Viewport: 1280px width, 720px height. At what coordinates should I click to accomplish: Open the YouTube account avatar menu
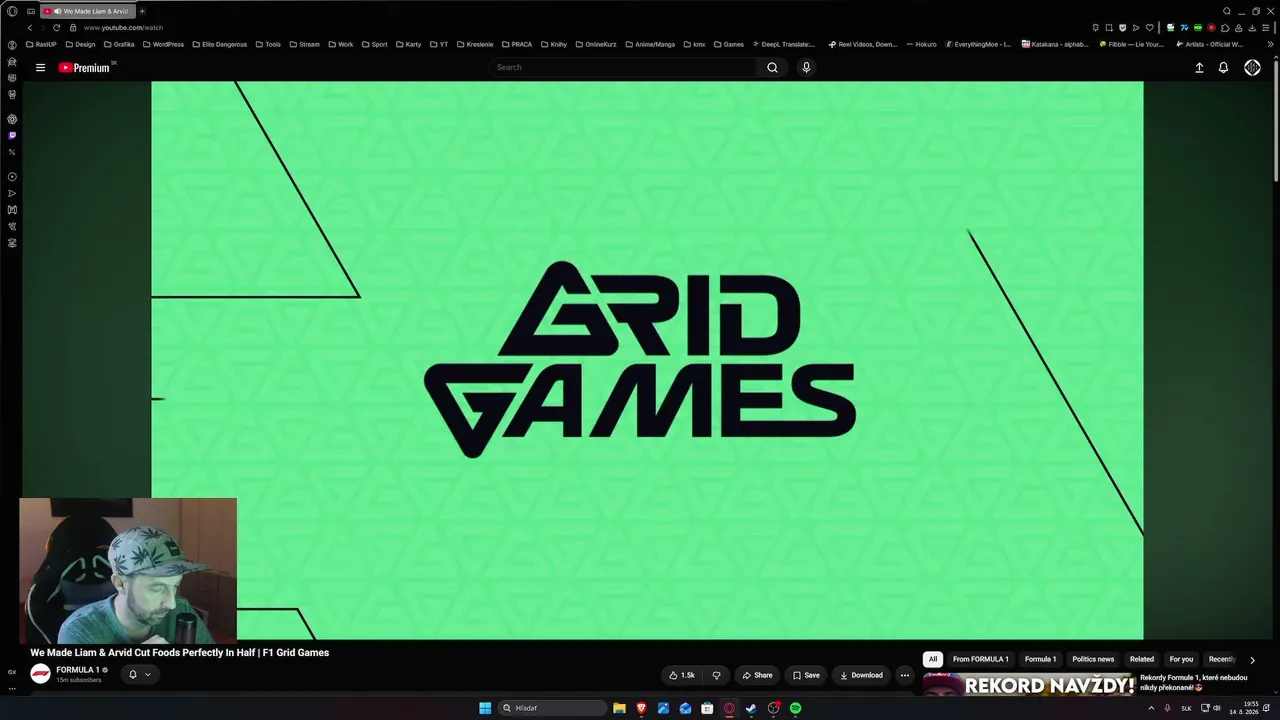coord(1252,68)
